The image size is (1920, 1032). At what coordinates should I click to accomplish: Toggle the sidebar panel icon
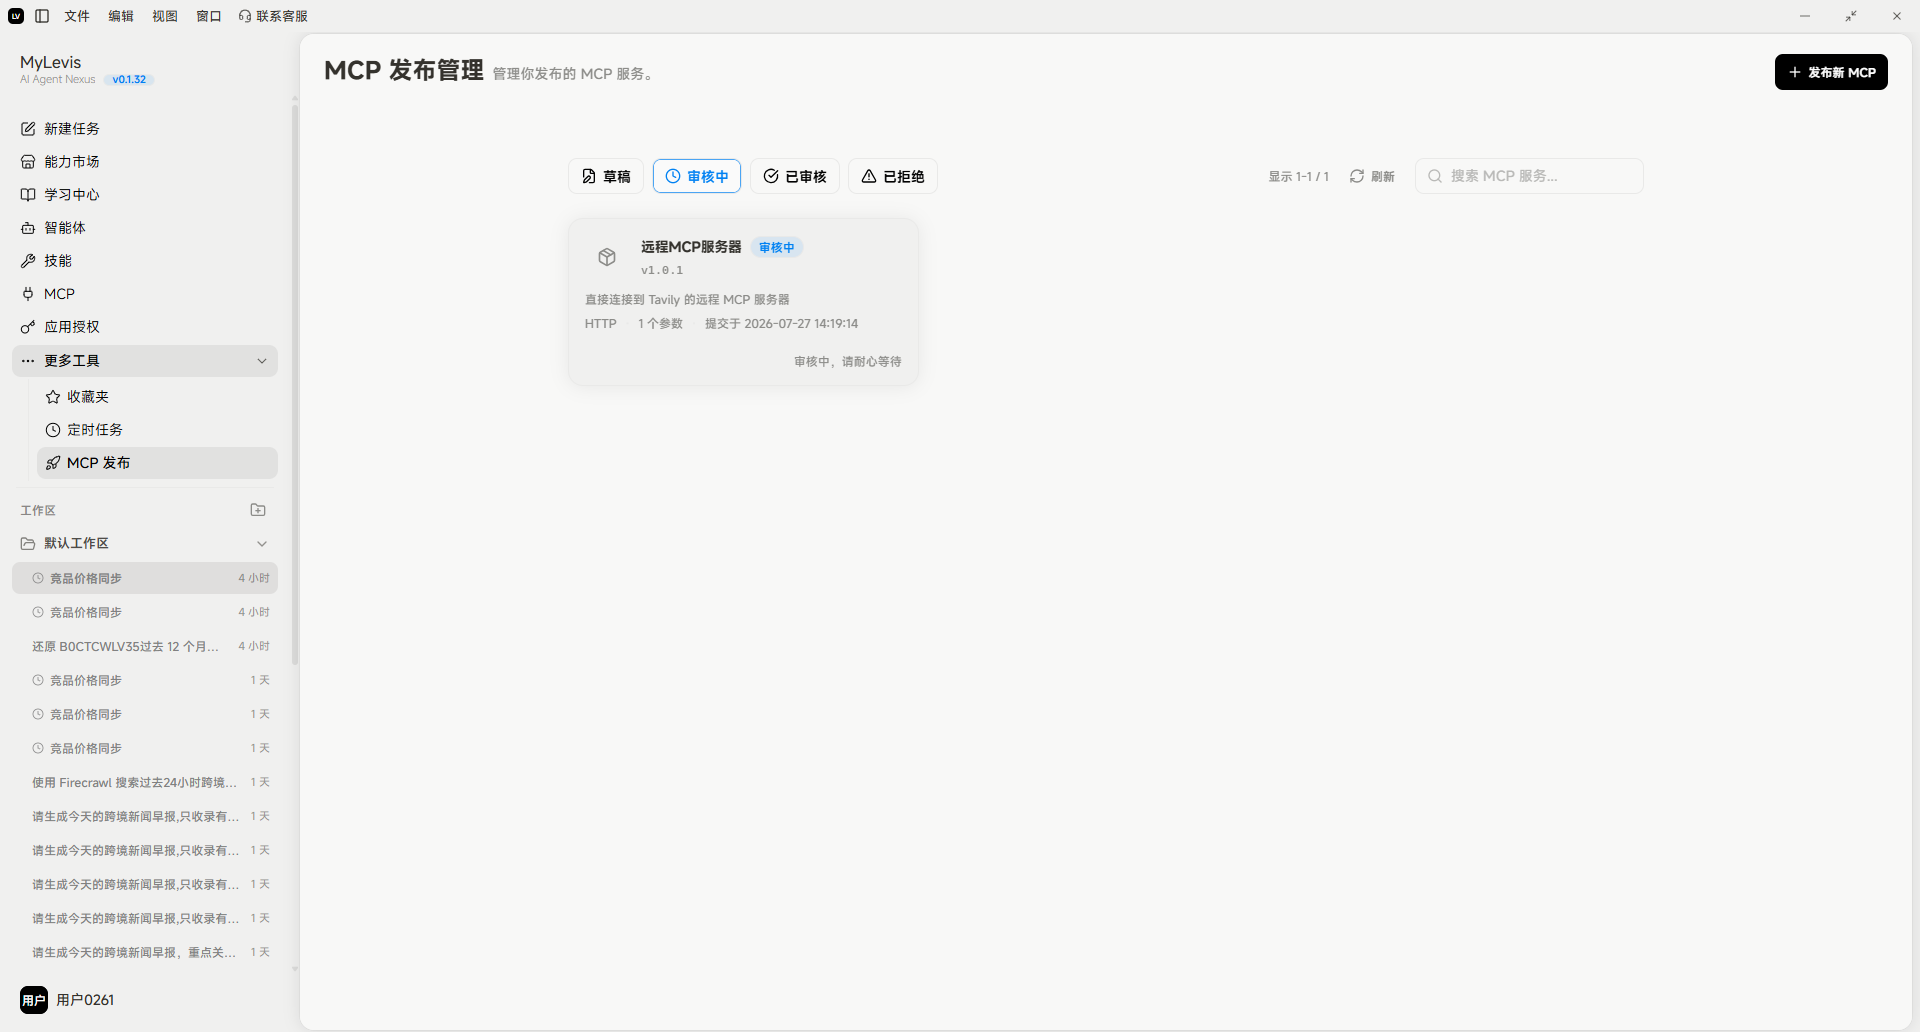42,16
